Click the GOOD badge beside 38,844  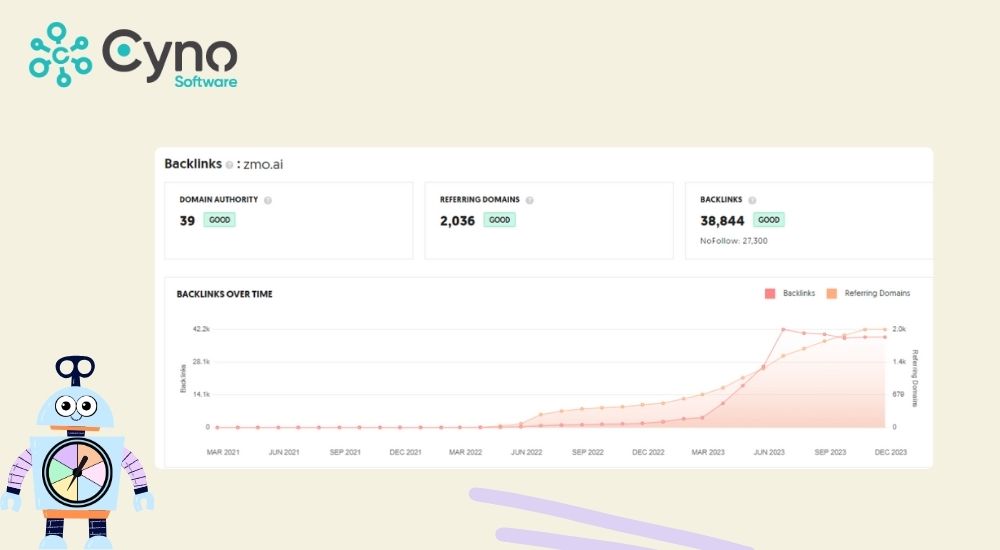768,220
